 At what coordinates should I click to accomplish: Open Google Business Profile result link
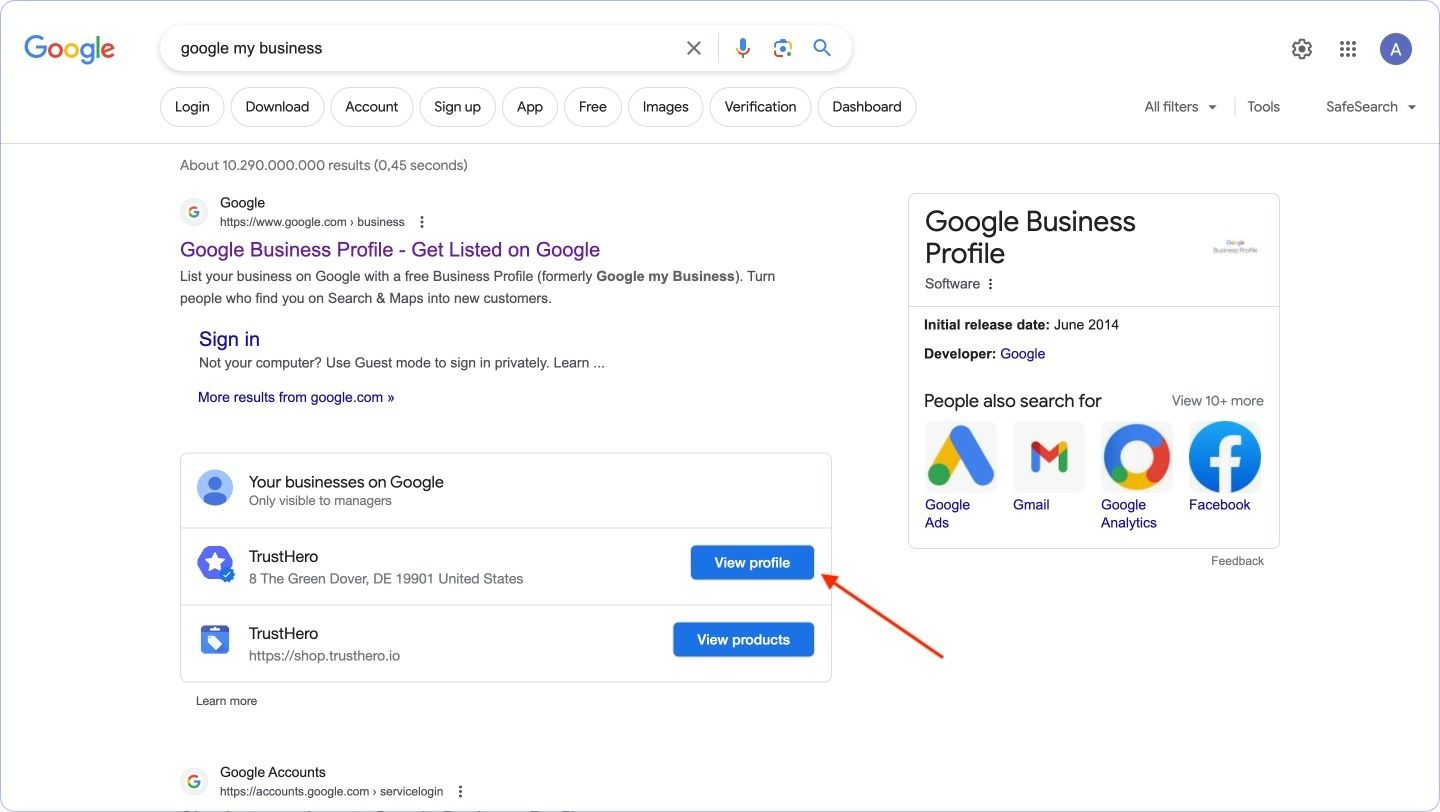point(390,250)
